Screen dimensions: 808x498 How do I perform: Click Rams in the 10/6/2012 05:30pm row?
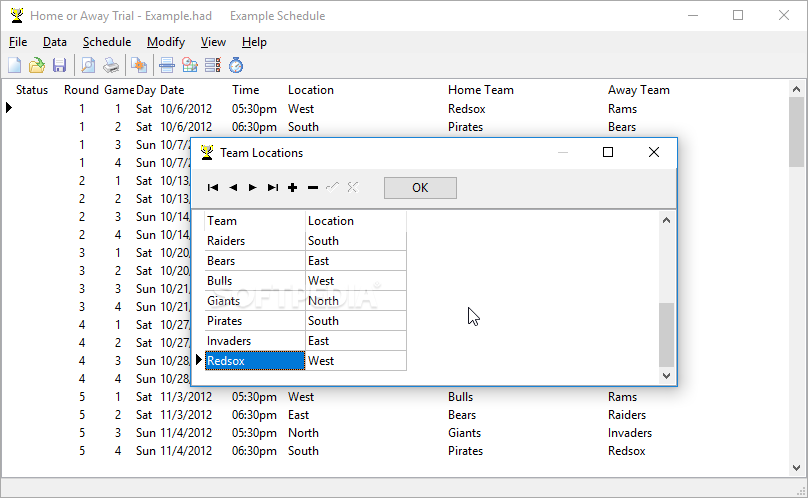click(622, 109)
